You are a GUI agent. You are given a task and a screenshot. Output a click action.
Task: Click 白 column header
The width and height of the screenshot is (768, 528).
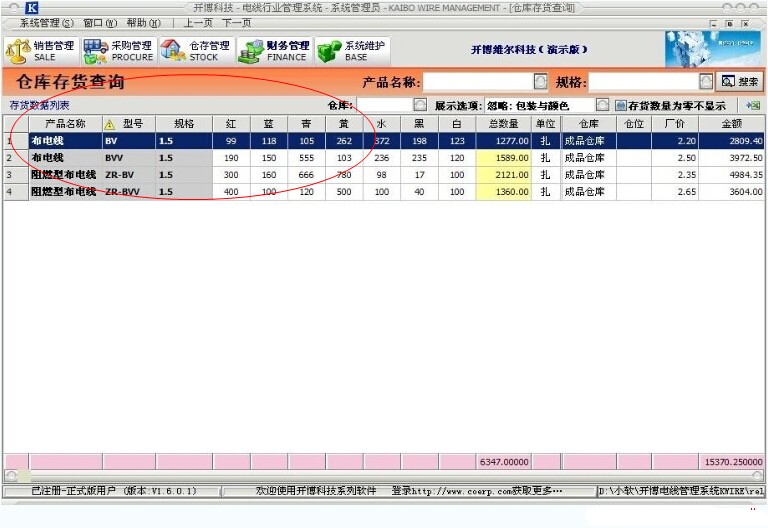pyautogui.click(x=457, y=124)
